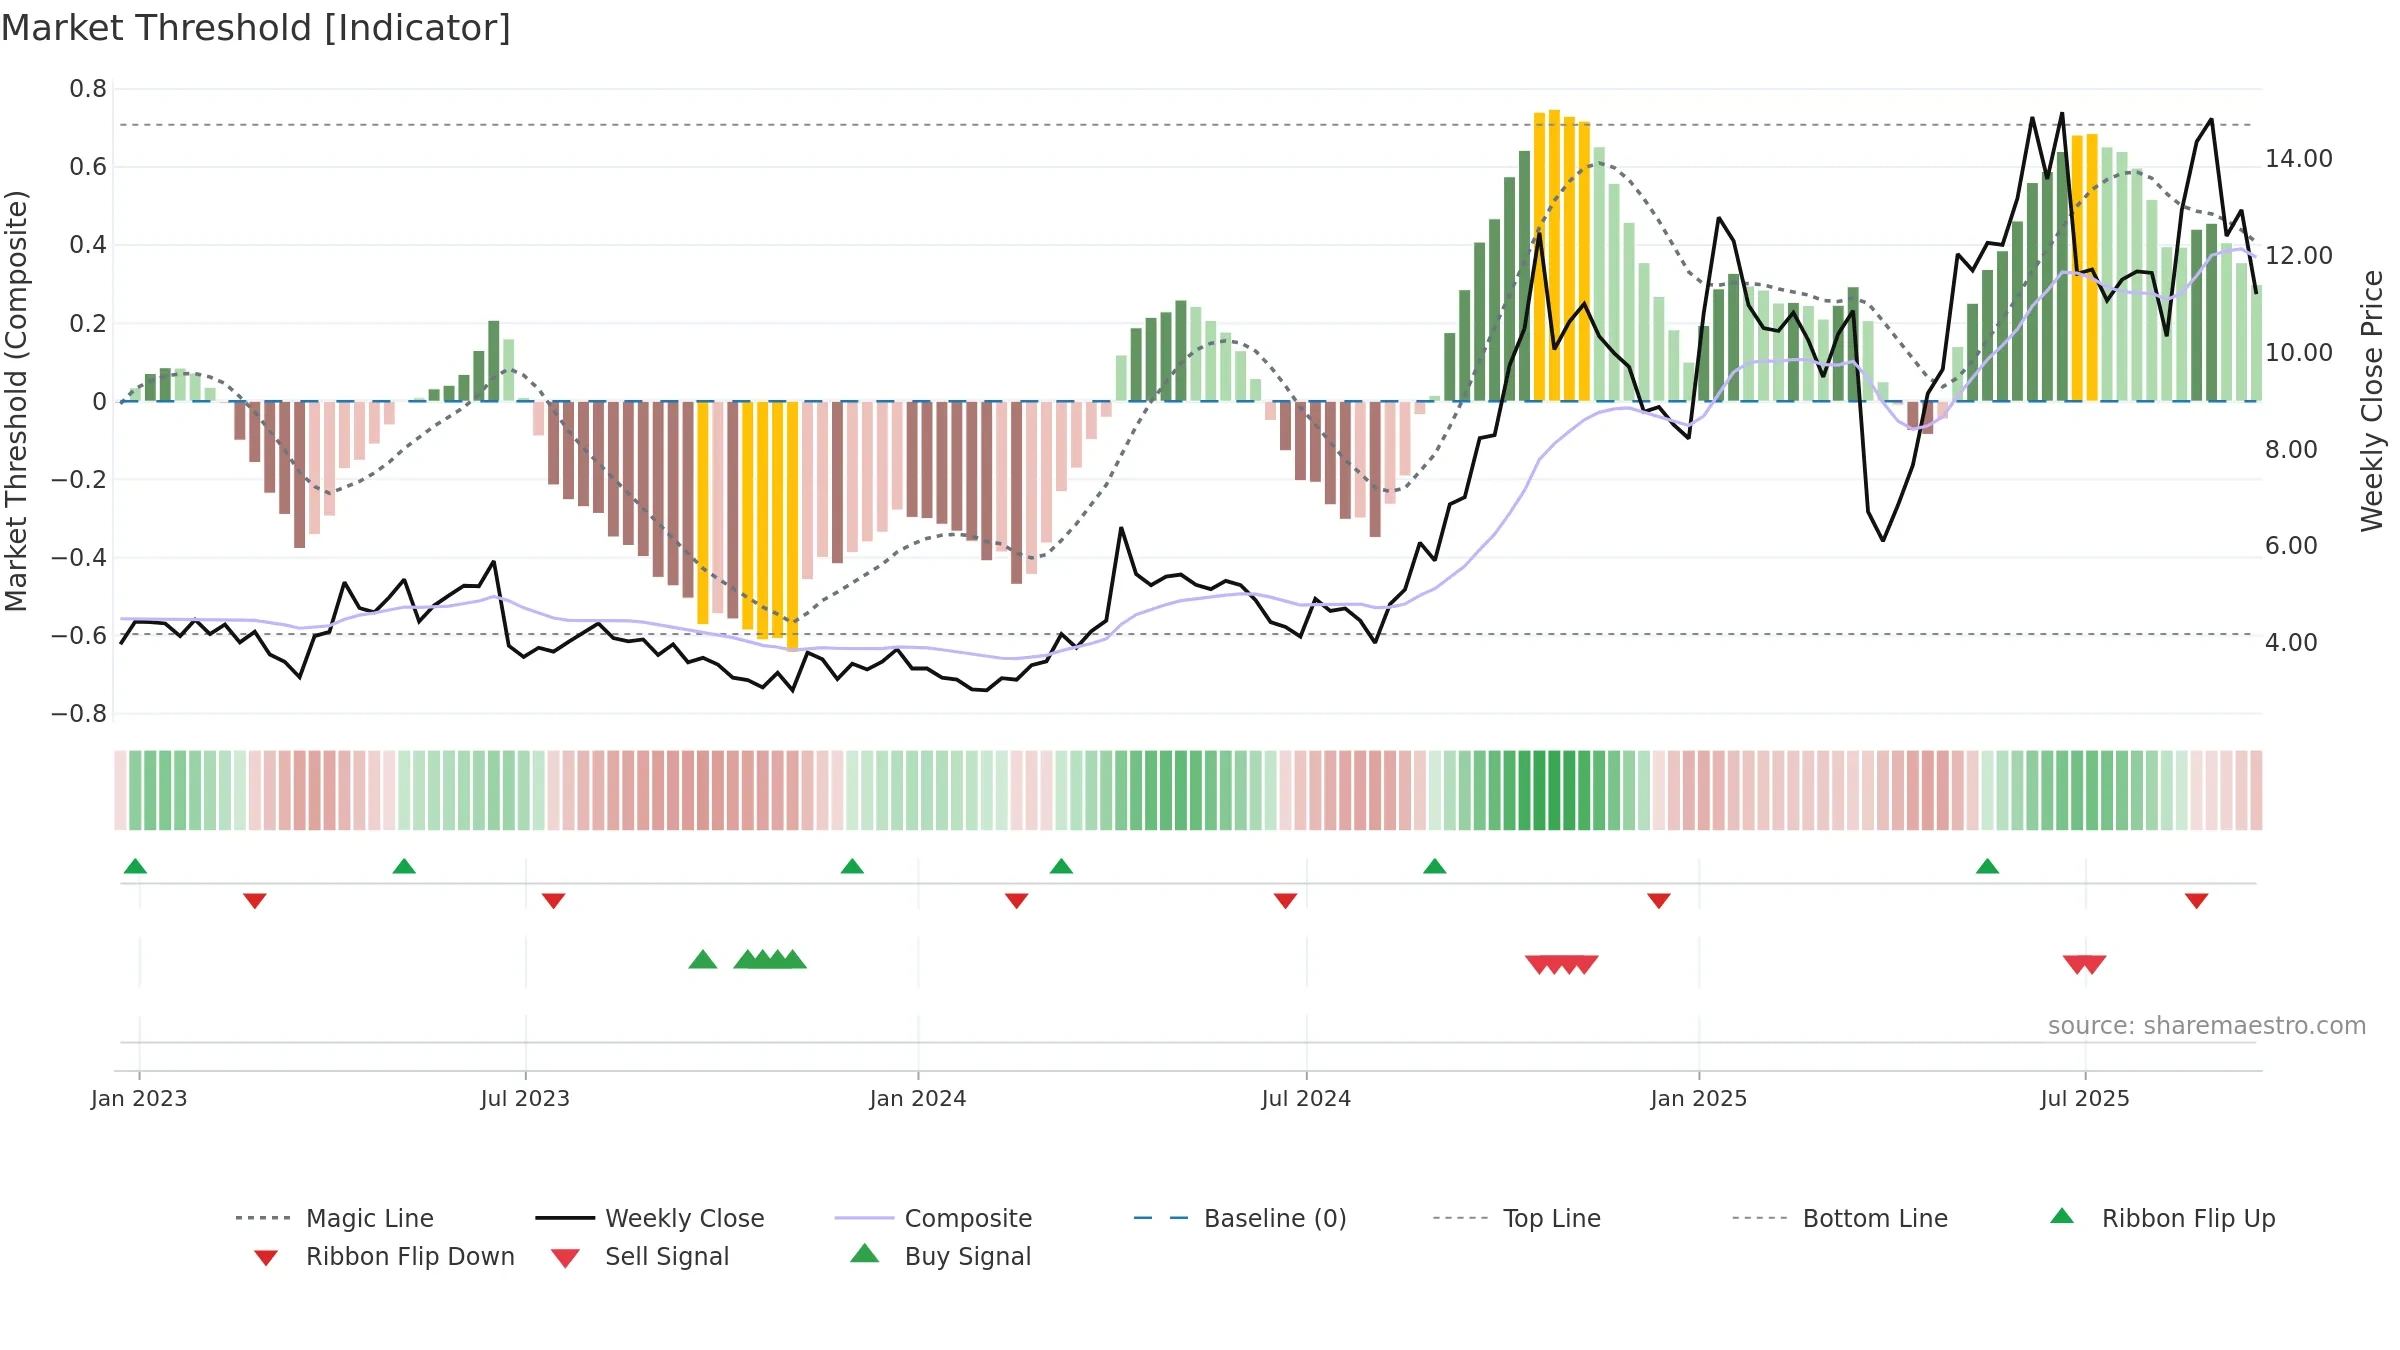Screen dimensions: 2400x1350
Task: Click the "0.4" left axis tick
Action: point(88,245)
